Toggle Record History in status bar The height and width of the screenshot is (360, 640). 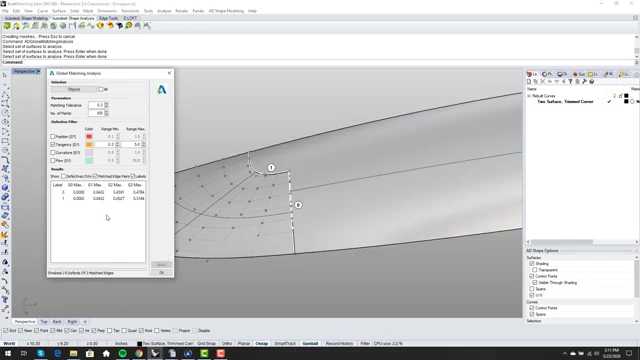(339, 344)
